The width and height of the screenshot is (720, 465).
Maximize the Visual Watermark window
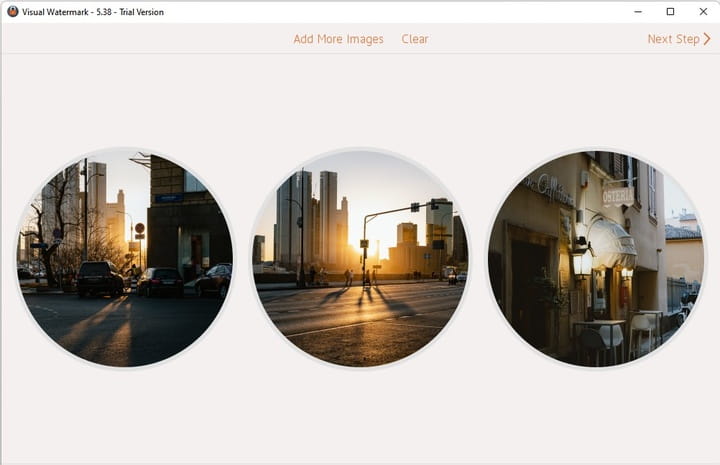tap(670, 11)
